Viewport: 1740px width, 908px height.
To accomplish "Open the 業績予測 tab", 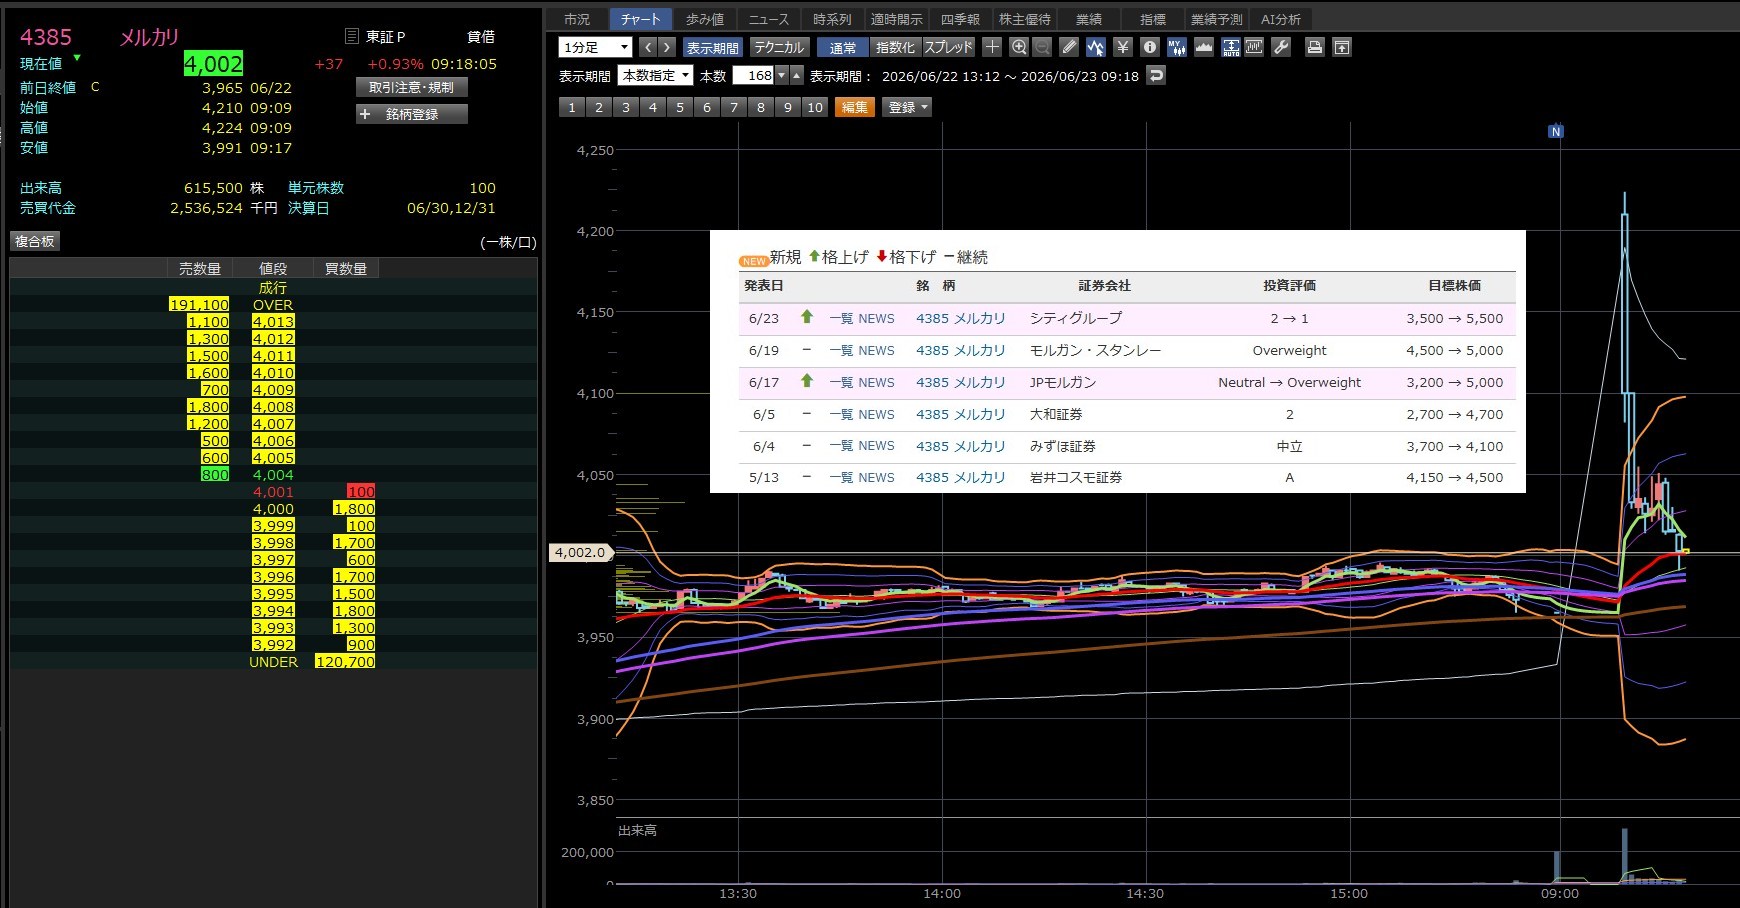I will 1217,19.
